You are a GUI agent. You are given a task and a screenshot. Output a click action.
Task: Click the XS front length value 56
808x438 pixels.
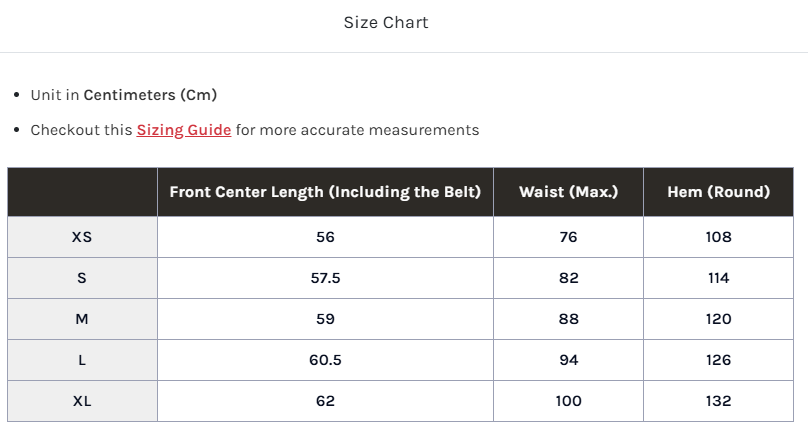325,237
